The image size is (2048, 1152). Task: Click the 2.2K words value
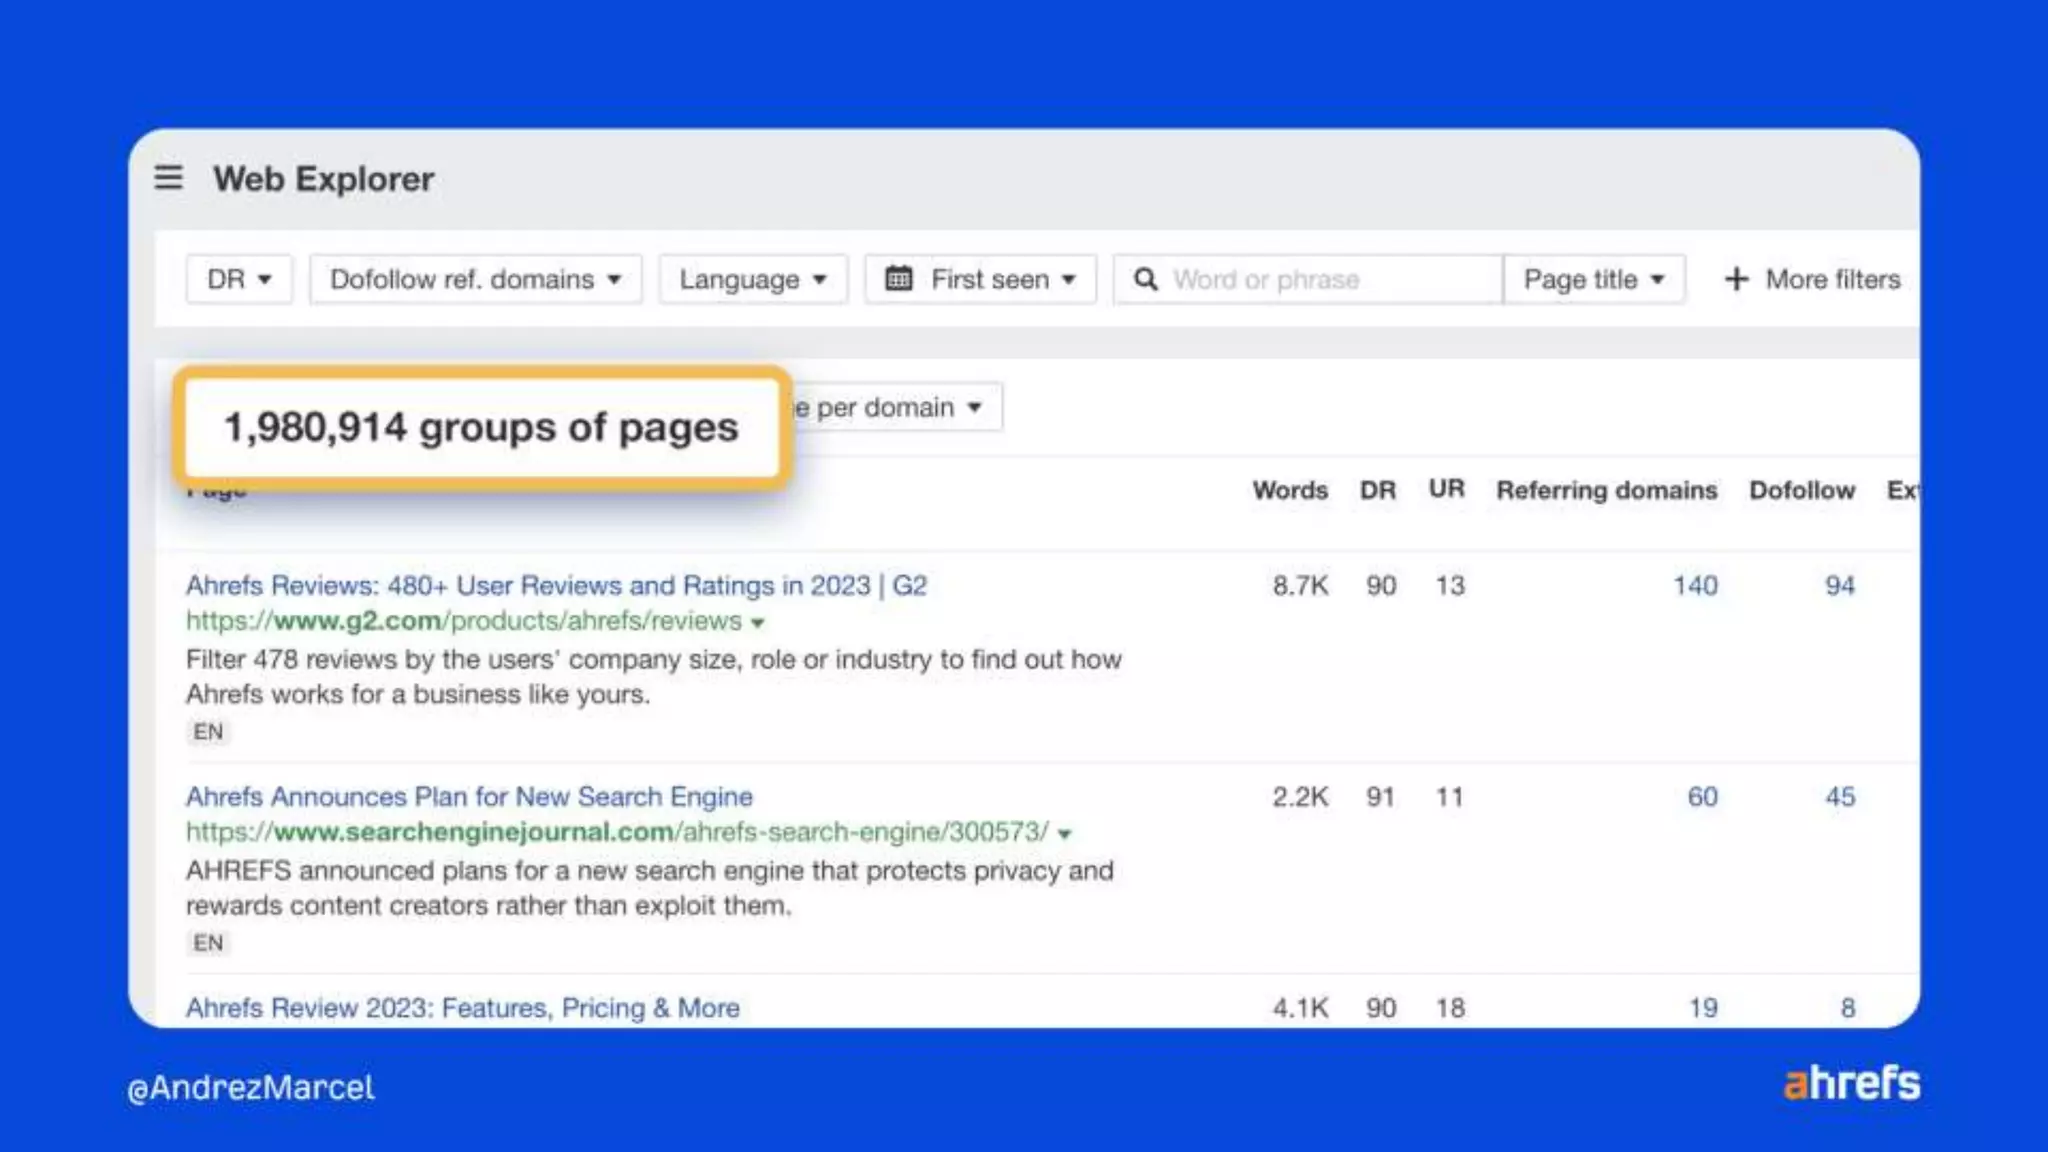click(1300, 796)
